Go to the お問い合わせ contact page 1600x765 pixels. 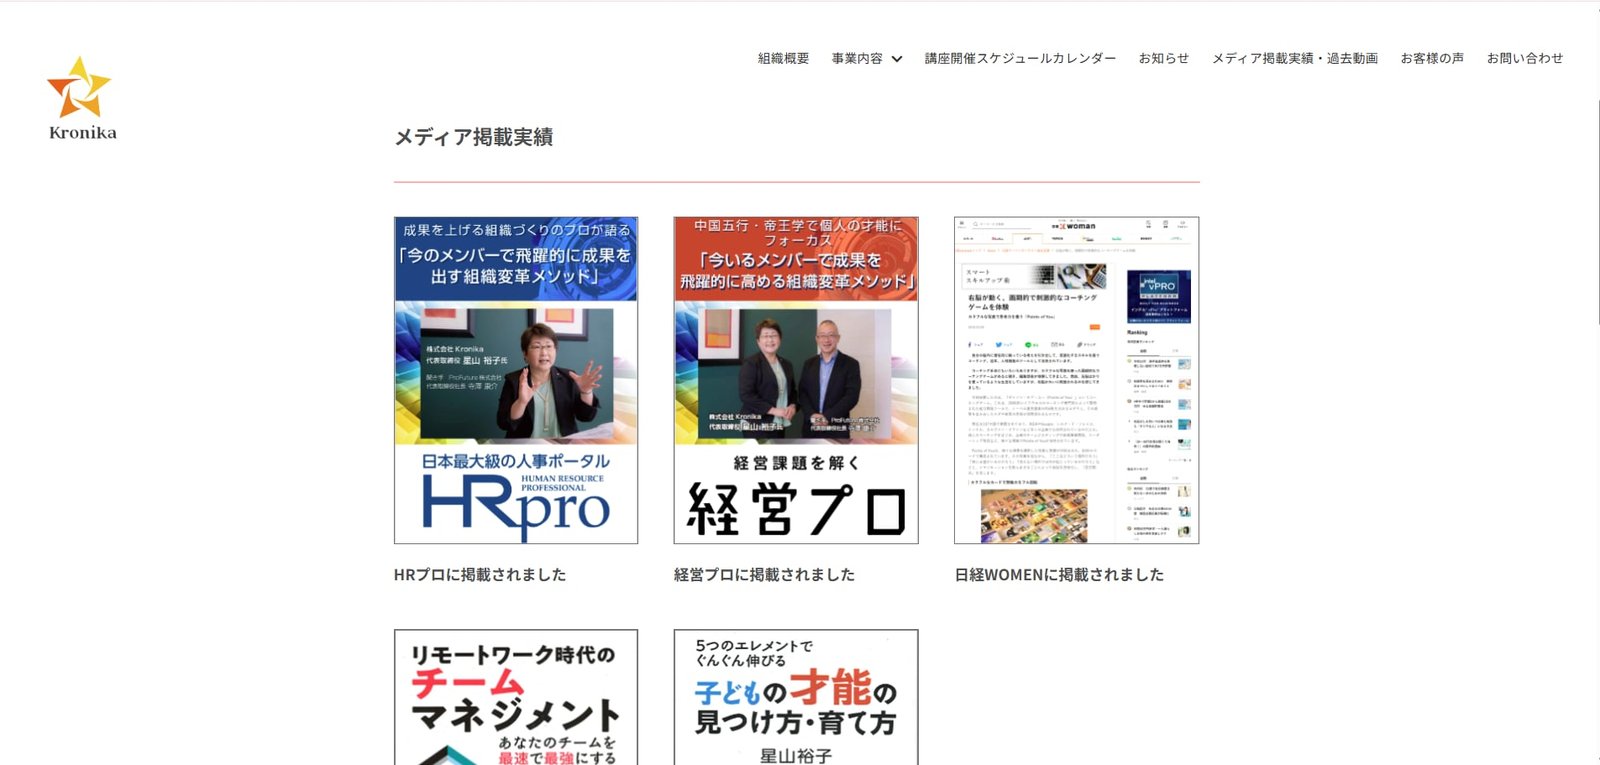pyautogui.click(x=1525, y=59)
